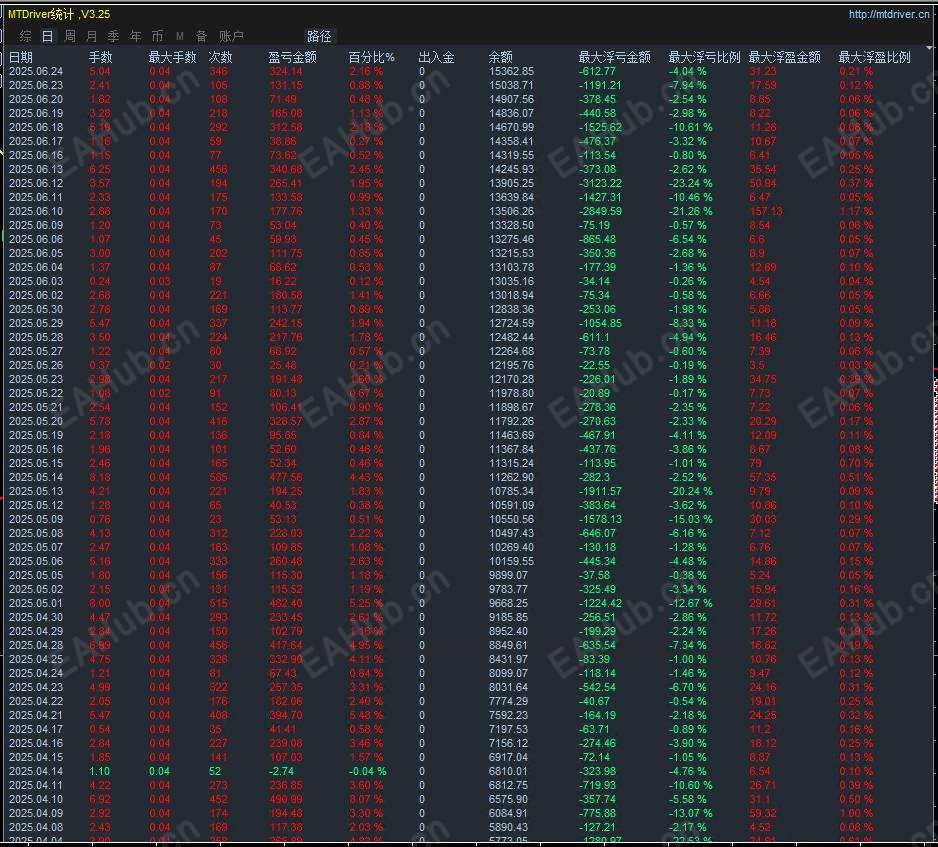
Task: Select the 2025.06.18 date row
Action: pyautogui.click(x=36, y=127)
